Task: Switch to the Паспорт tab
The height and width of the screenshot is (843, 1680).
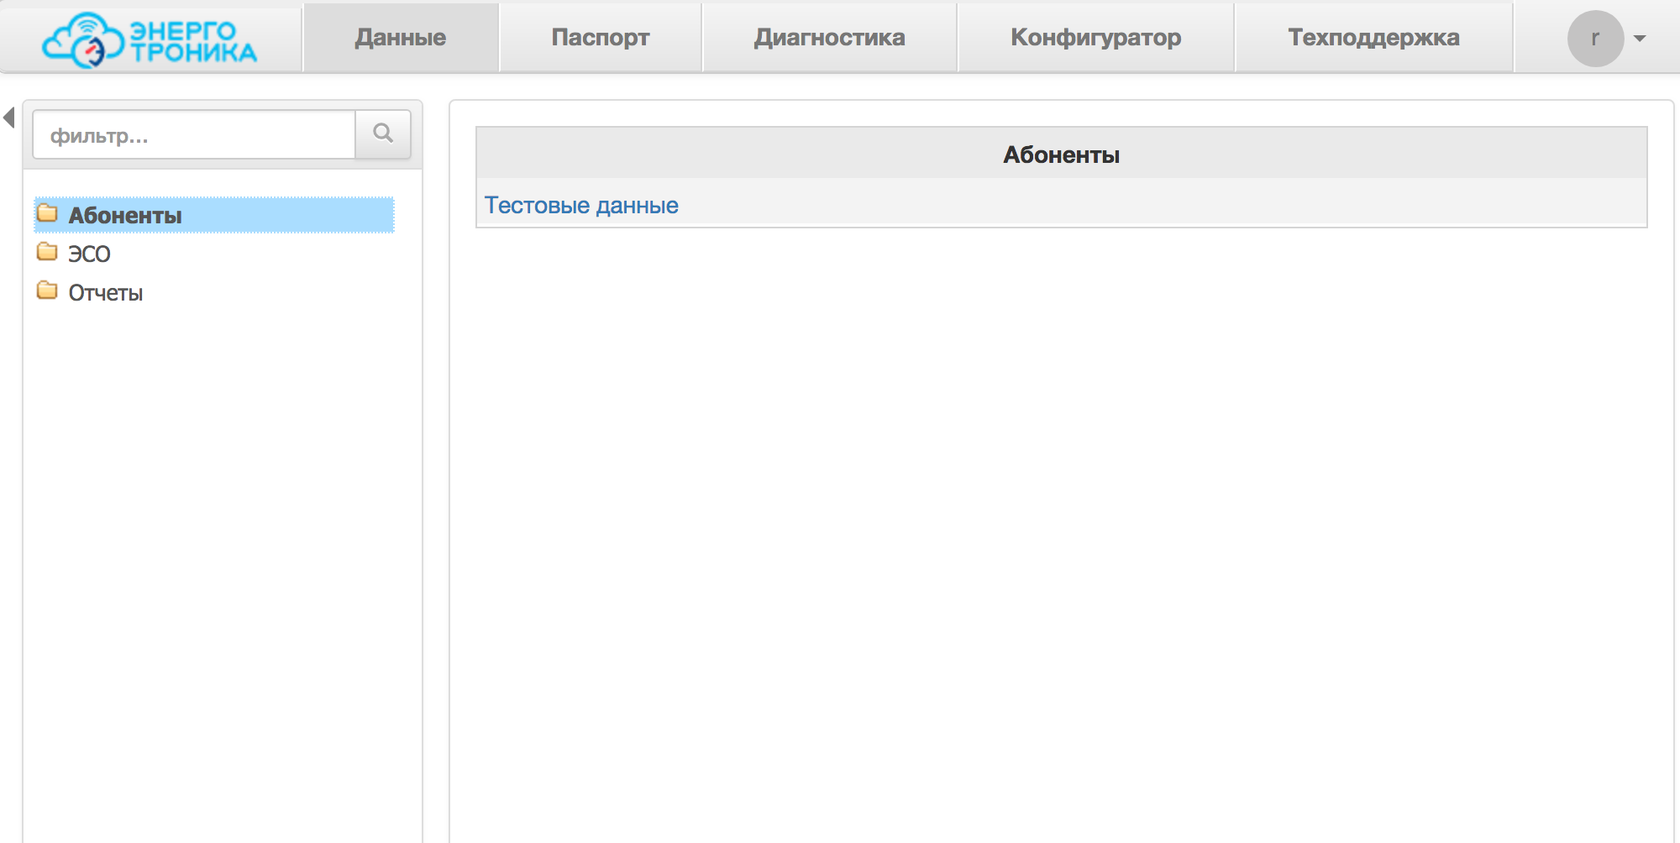Action: point(600,37)
